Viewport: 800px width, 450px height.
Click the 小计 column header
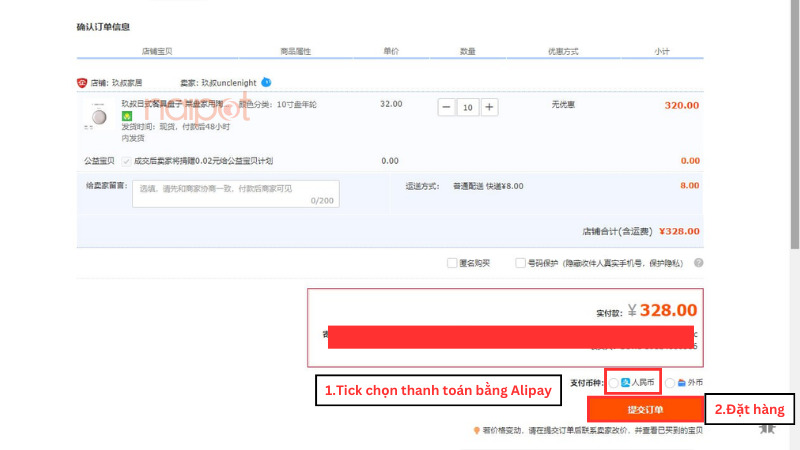pos(662,51)
